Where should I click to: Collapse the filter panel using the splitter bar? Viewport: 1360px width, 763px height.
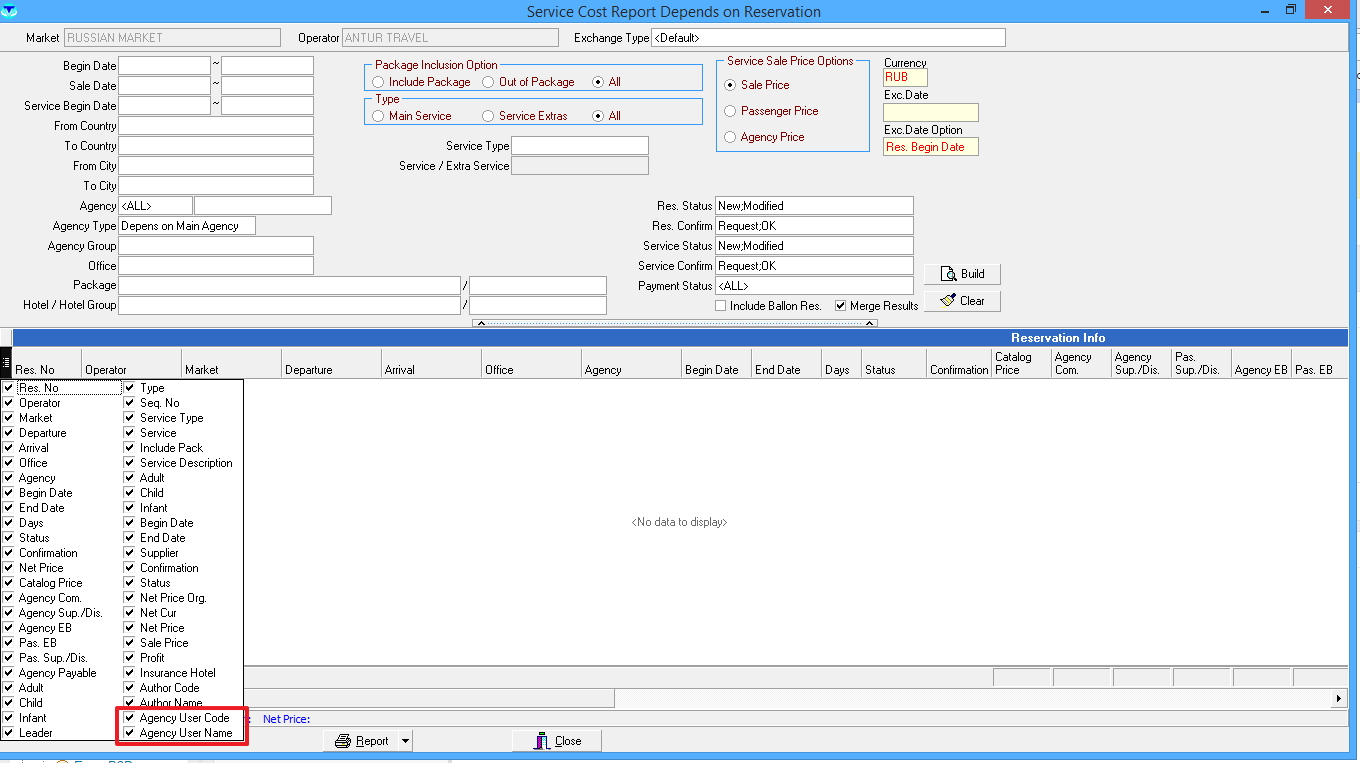[x=675, y=323]
